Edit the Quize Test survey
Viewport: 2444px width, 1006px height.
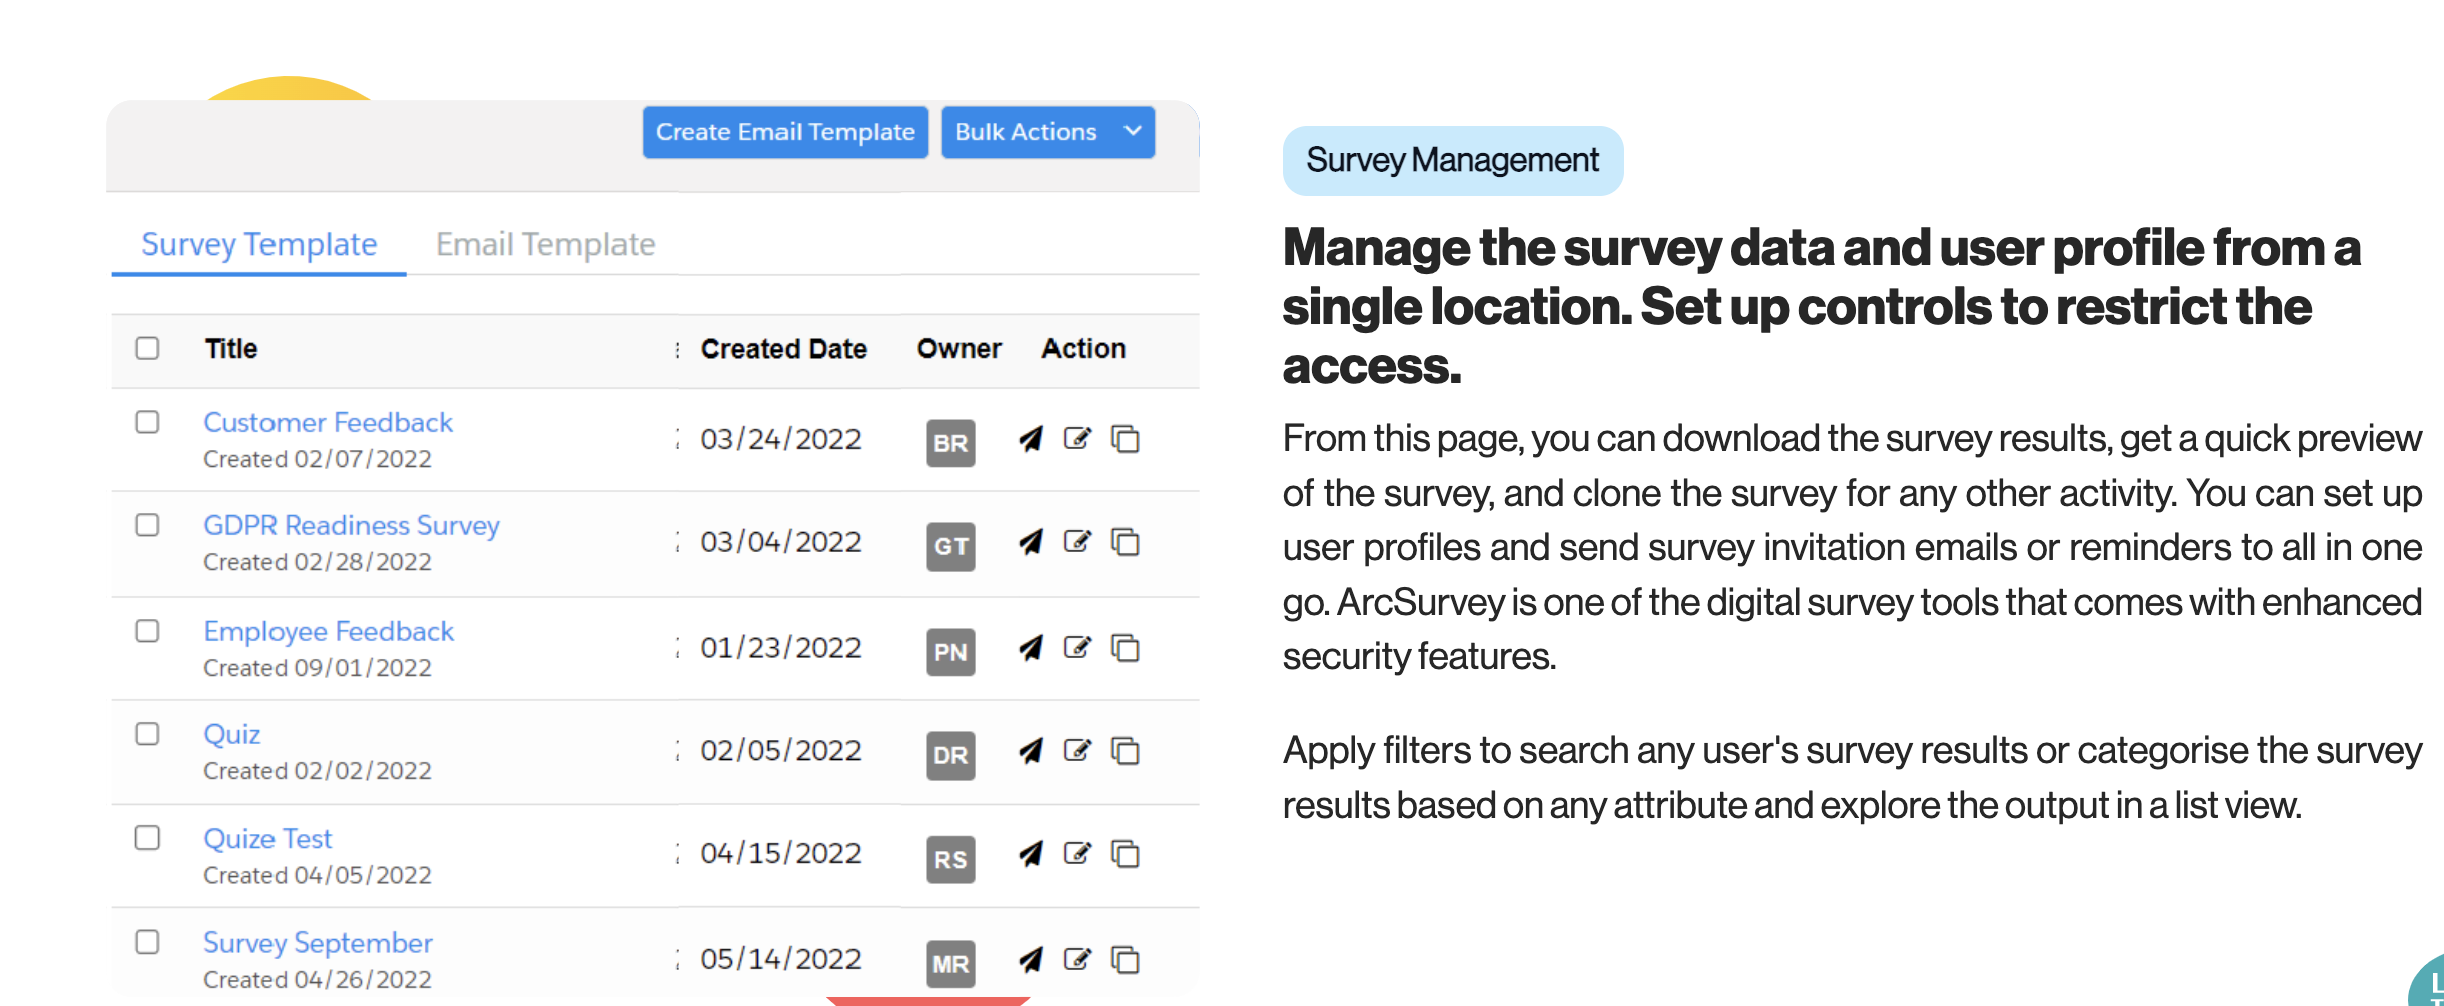pyautogui.click(x=1077, y=853)
